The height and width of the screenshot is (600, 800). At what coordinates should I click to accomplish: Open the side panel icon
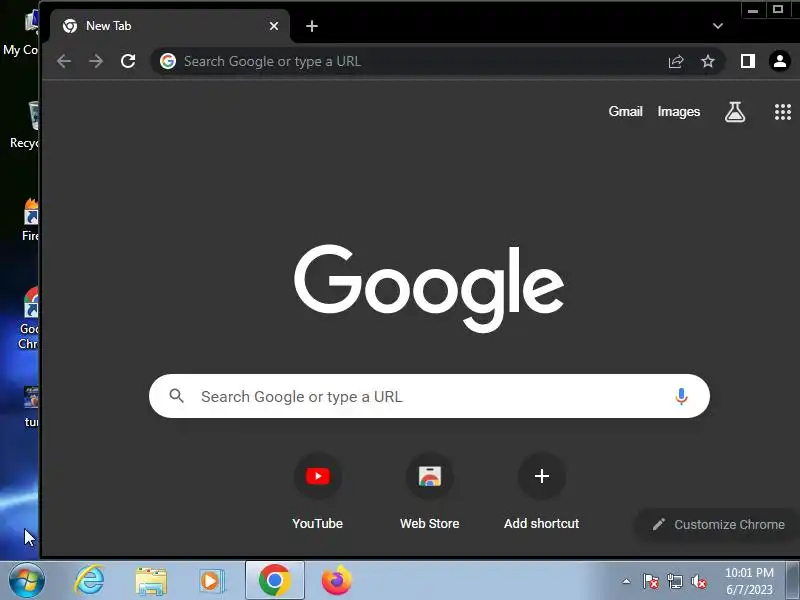[747, 61]
